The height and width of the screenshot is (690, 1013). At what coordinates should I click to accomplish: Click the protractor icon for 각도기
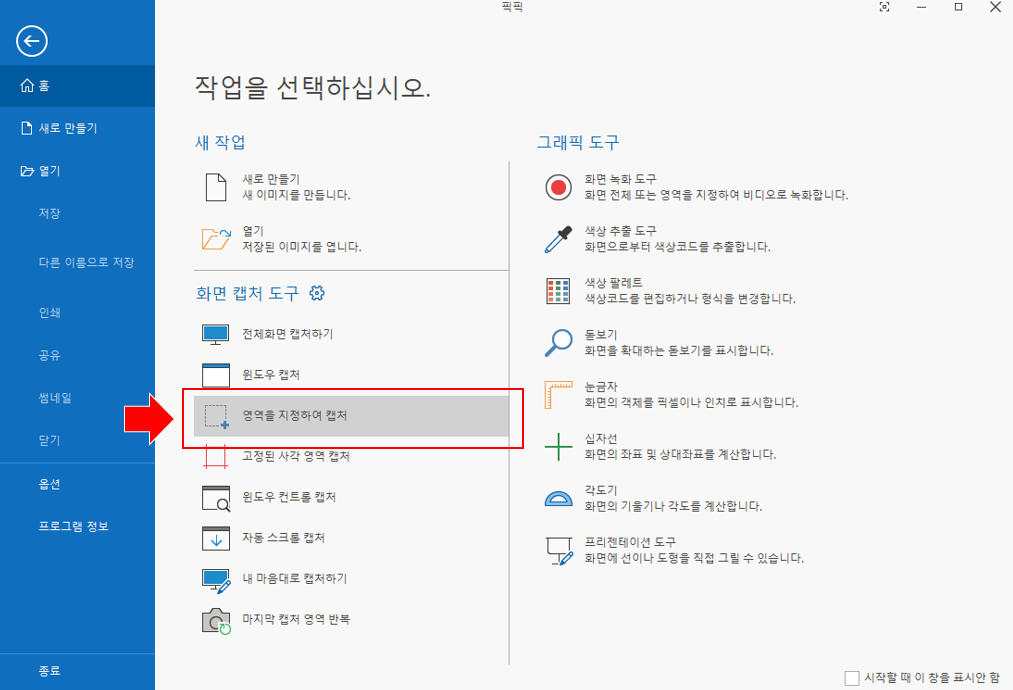coord(558,499)
